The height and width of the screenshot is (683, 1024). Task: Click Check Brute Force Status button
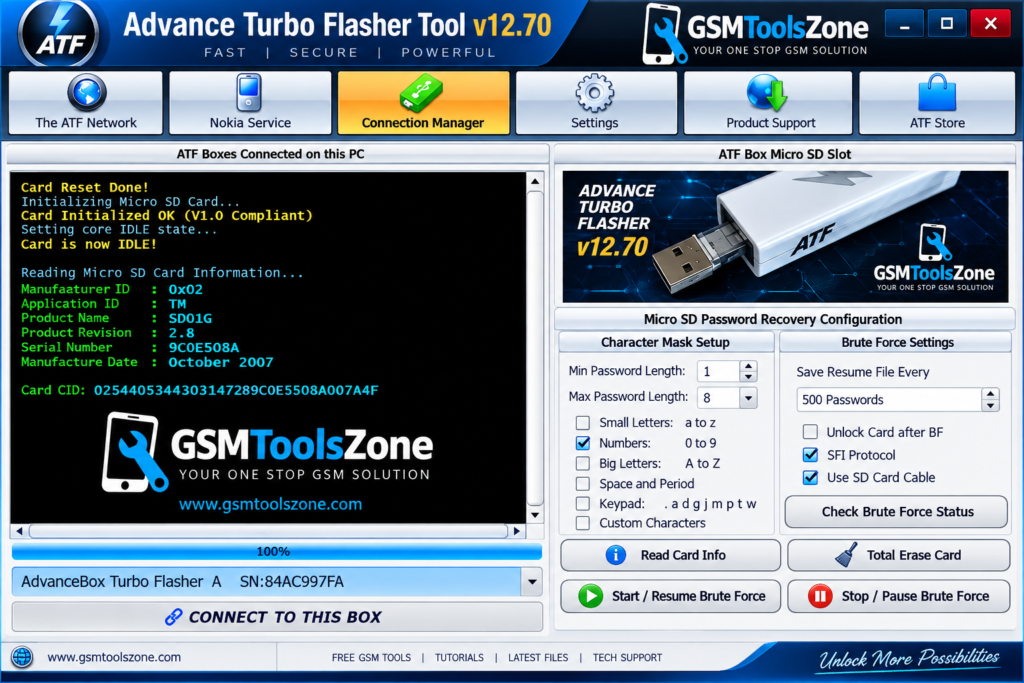coord(897,512)
